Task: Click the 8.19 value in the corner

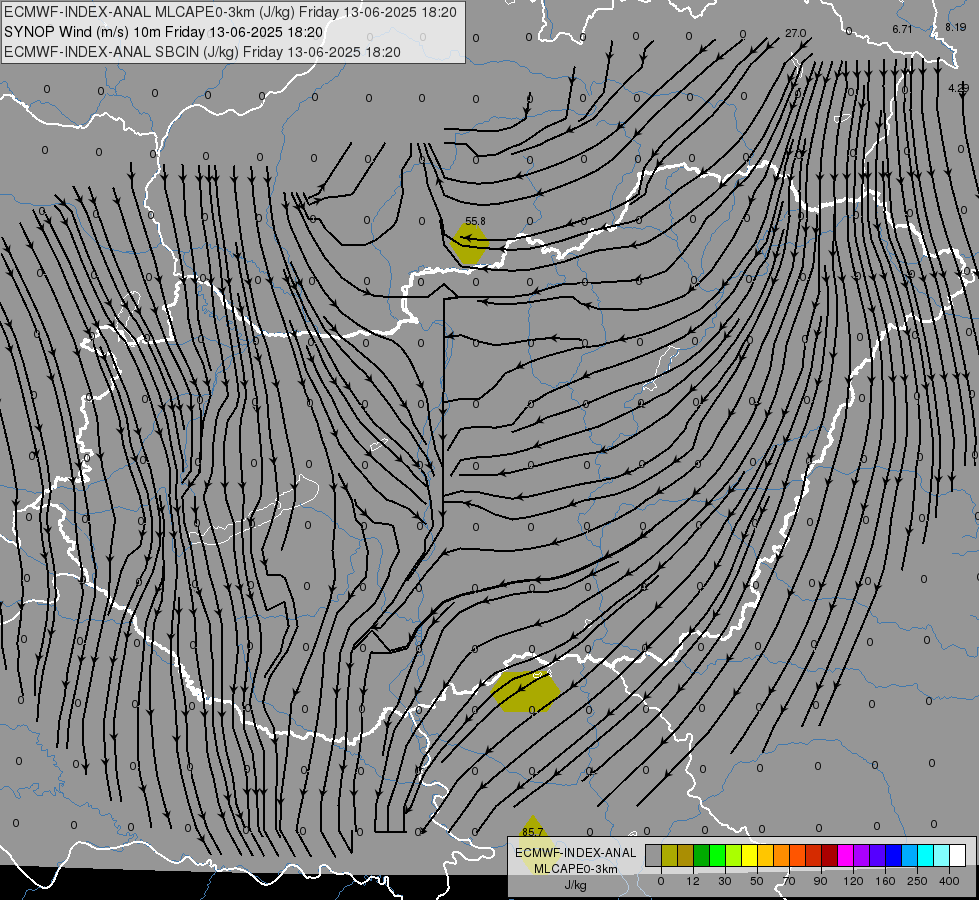Action: [955, 27]
